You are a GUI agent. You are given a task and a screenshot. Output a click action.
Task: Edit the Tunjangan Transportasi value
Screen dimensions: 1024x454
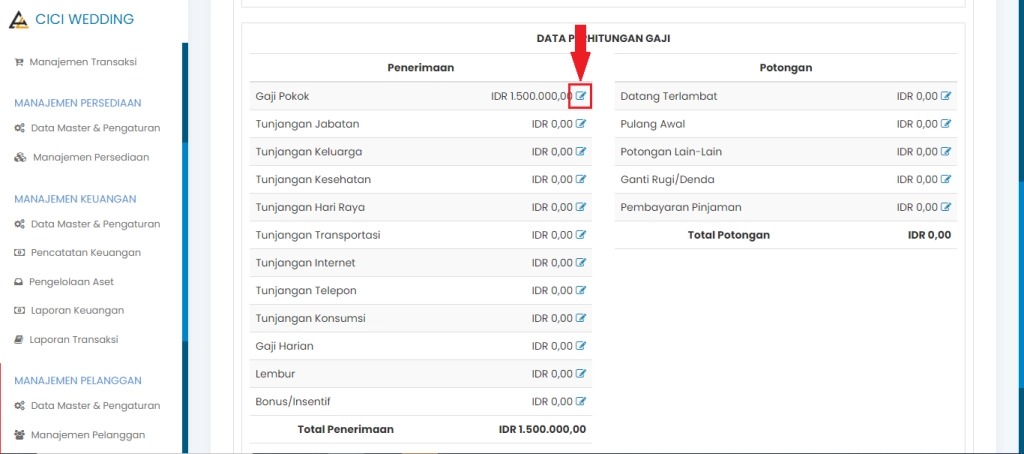click(x=581, y=235)
